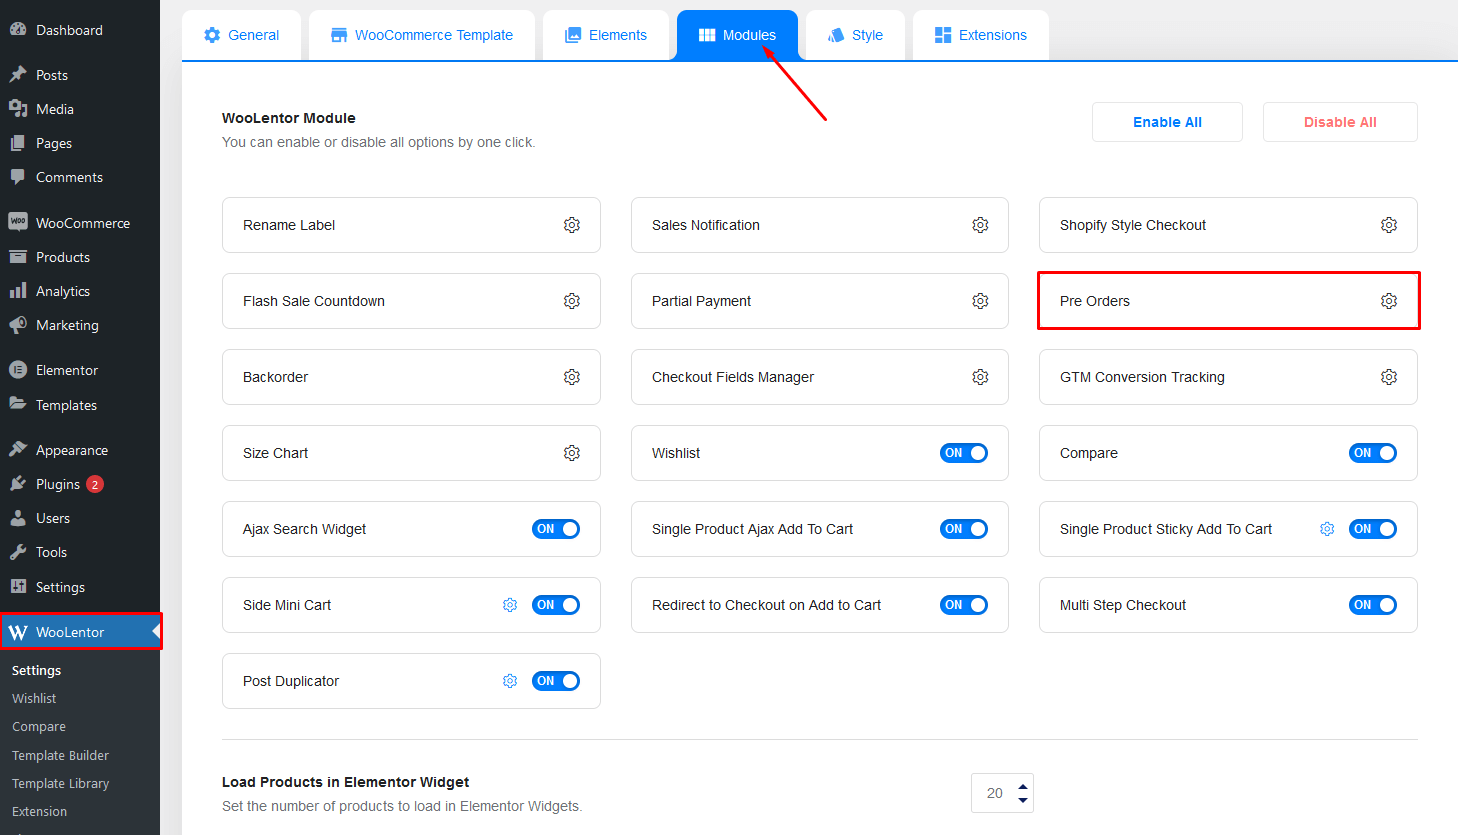Click Size Chart gear icon
Viewport: 1458px width, 835px height.
pyautogui.click(x=571, y=453)
